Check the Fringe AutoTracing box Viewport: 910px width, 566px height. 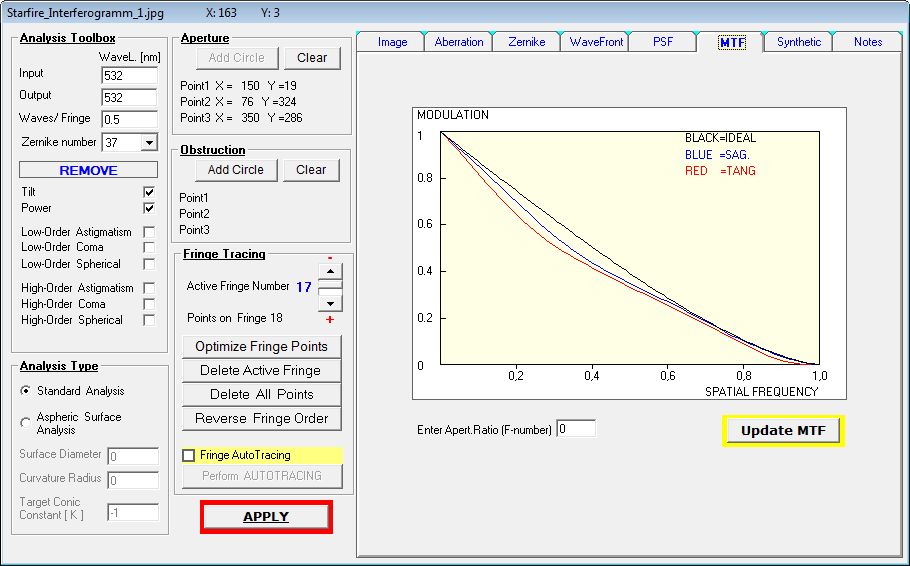click(x=189, y=455)
